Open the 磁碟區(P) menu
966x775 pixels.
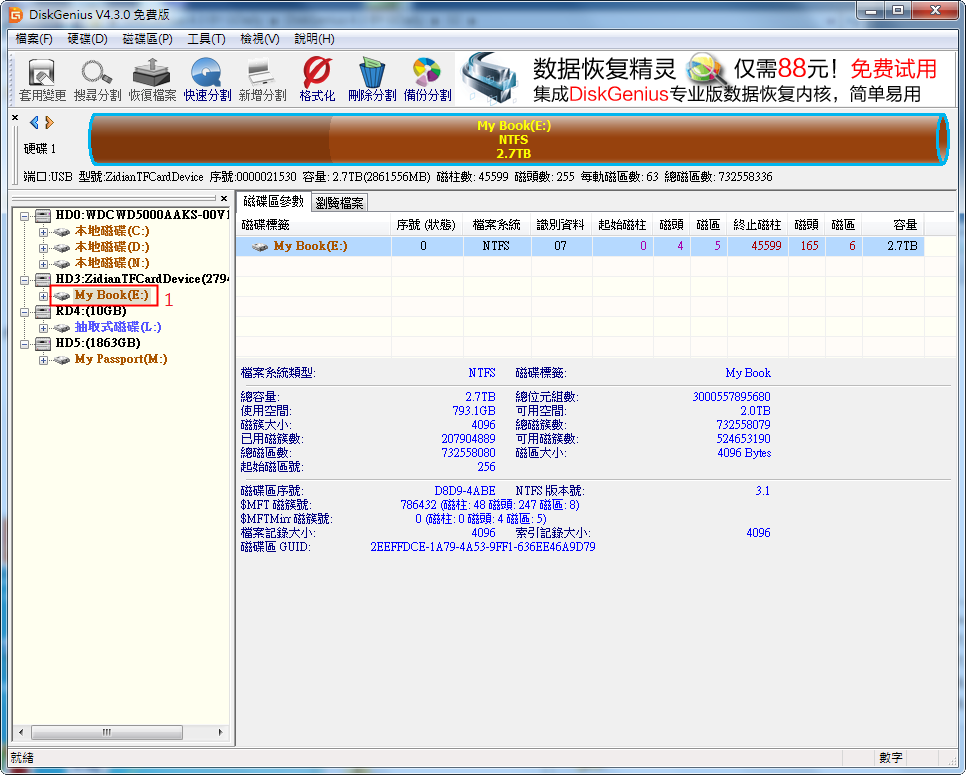click(147, 39)
